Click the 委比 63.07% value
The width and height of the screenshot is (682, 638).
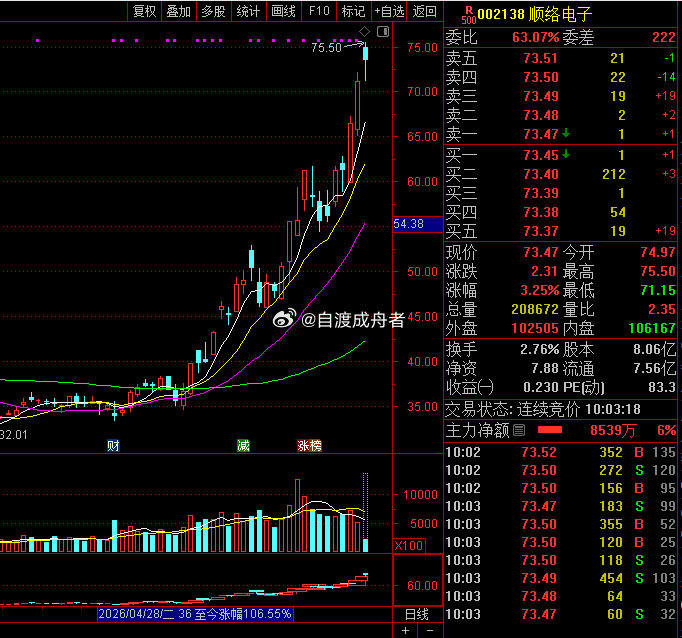535,37
